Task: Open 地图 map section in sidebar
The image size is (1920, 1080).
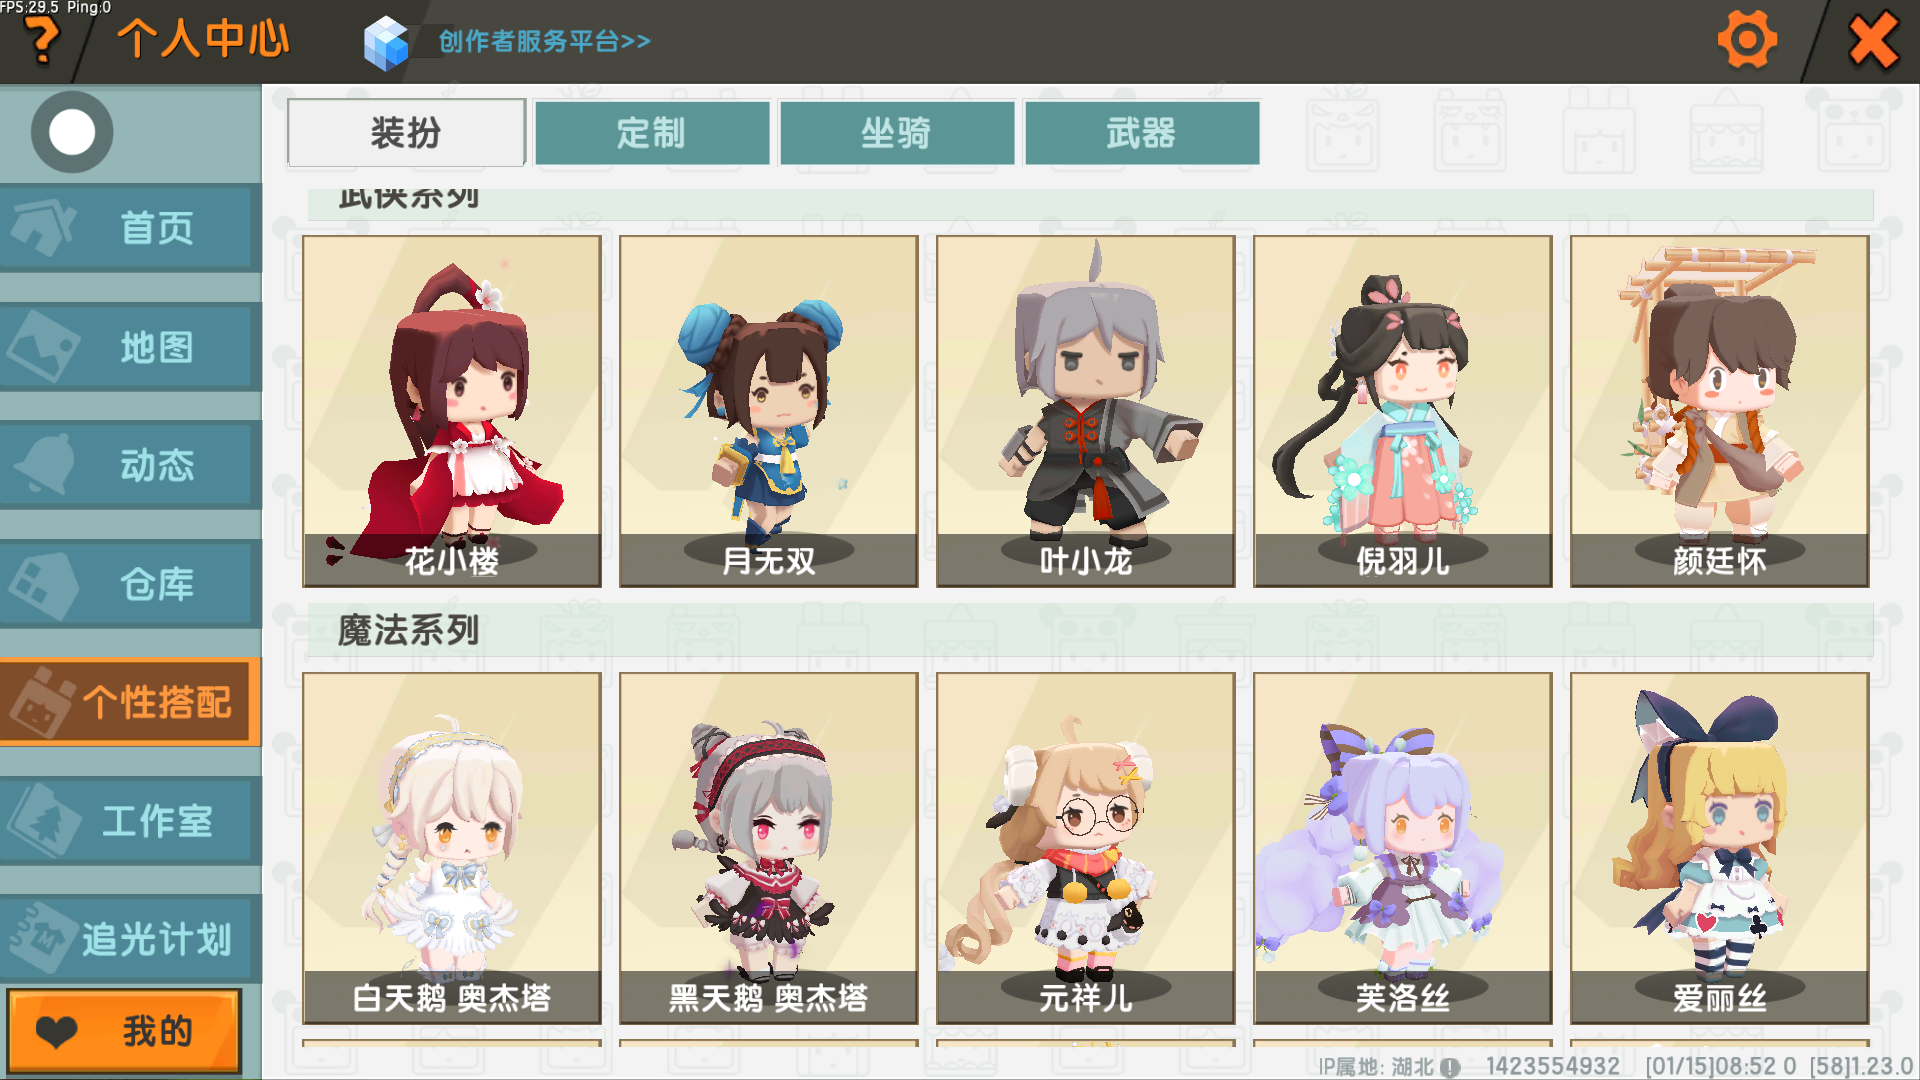Action: (x=131, y=347)
